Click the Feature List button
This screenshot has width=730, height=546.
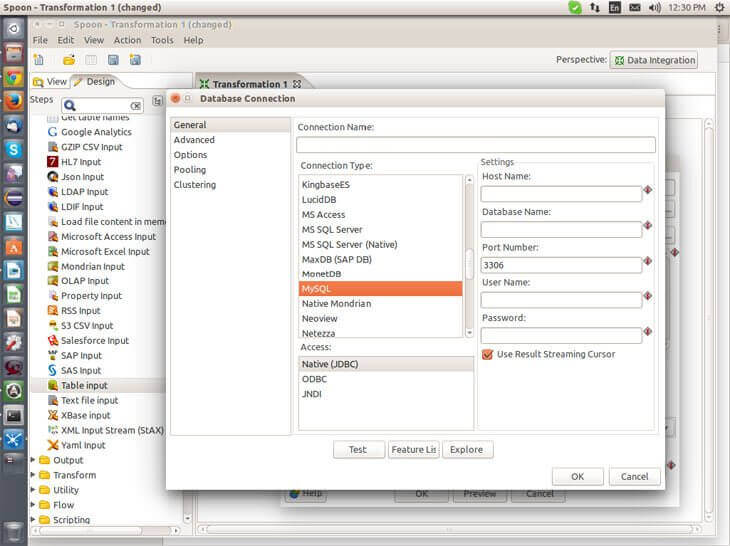(413, 450)
